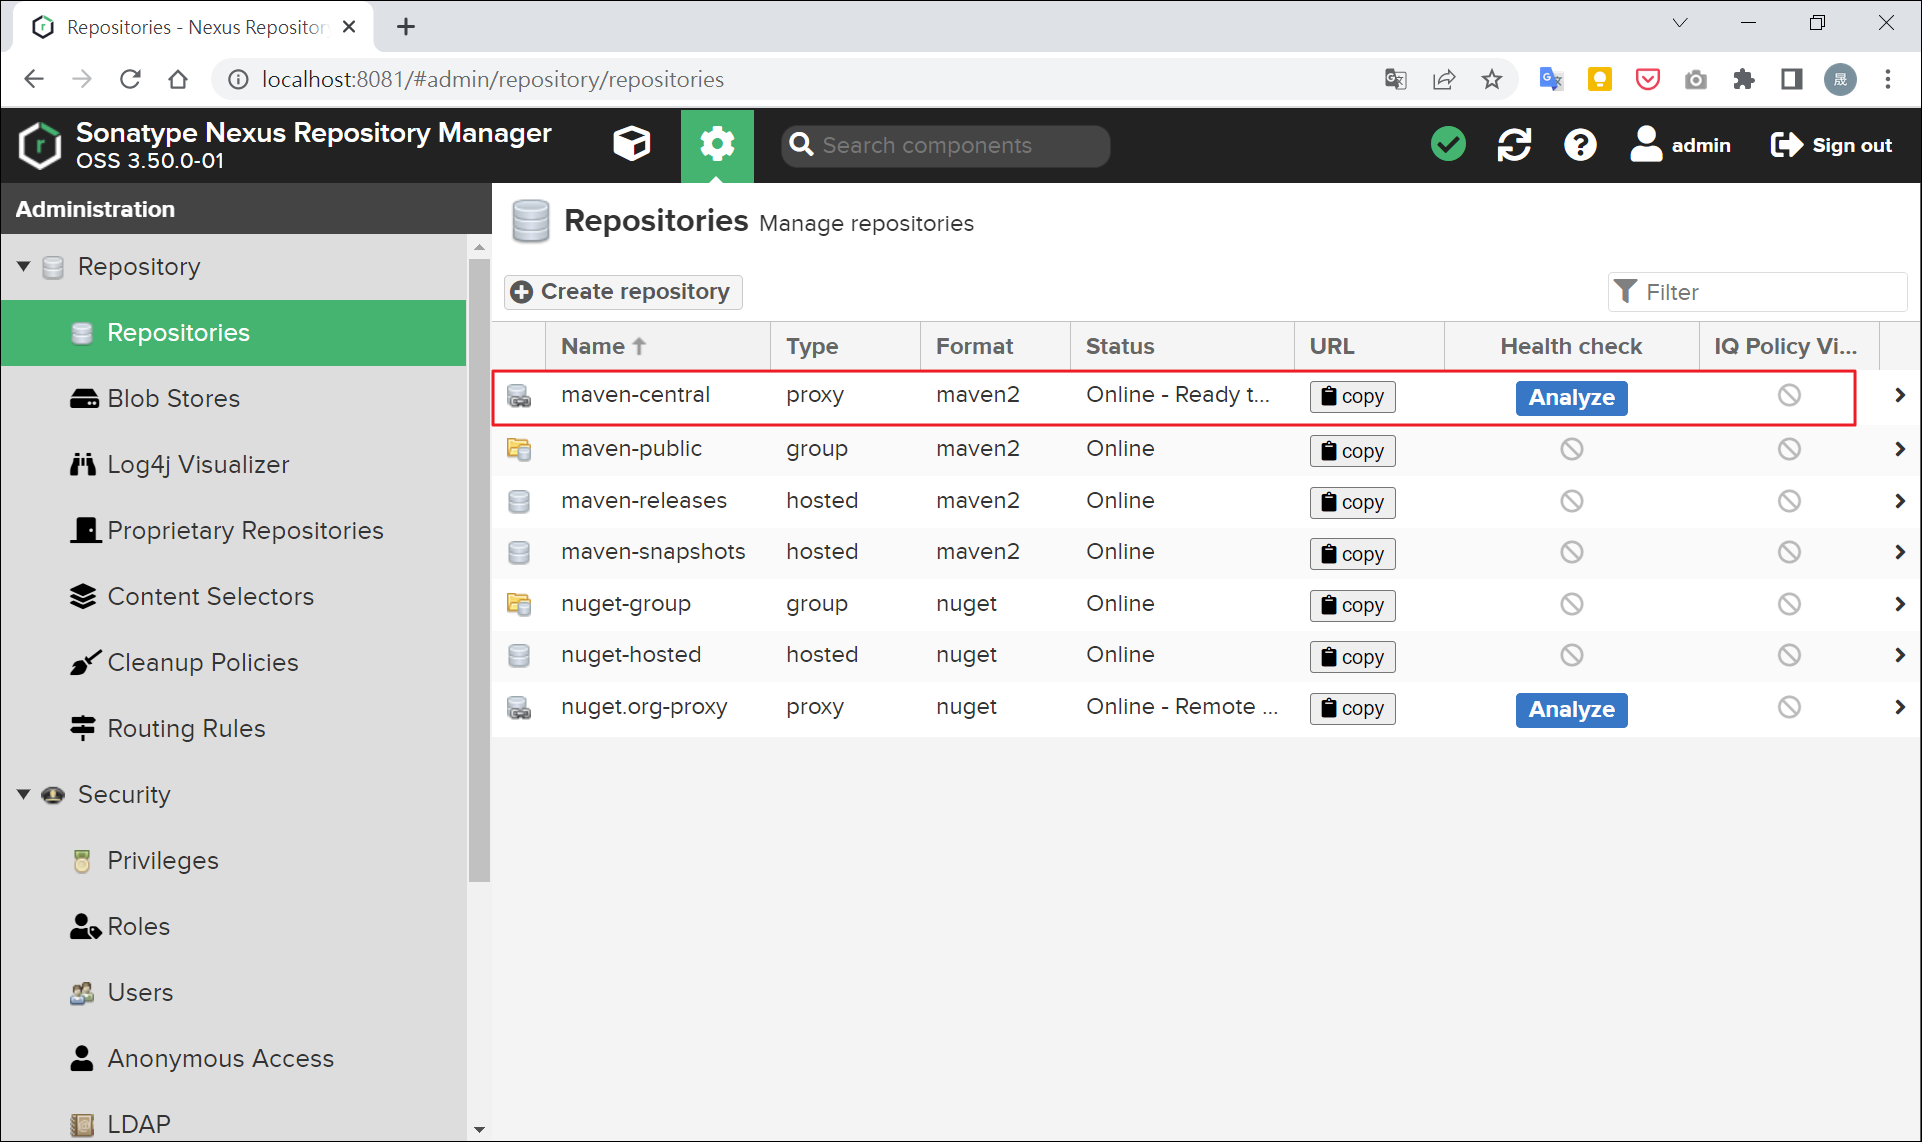The image size is (1922, 1142).
Task: Collapse the Repository section triangle
Action: [23, 265]
